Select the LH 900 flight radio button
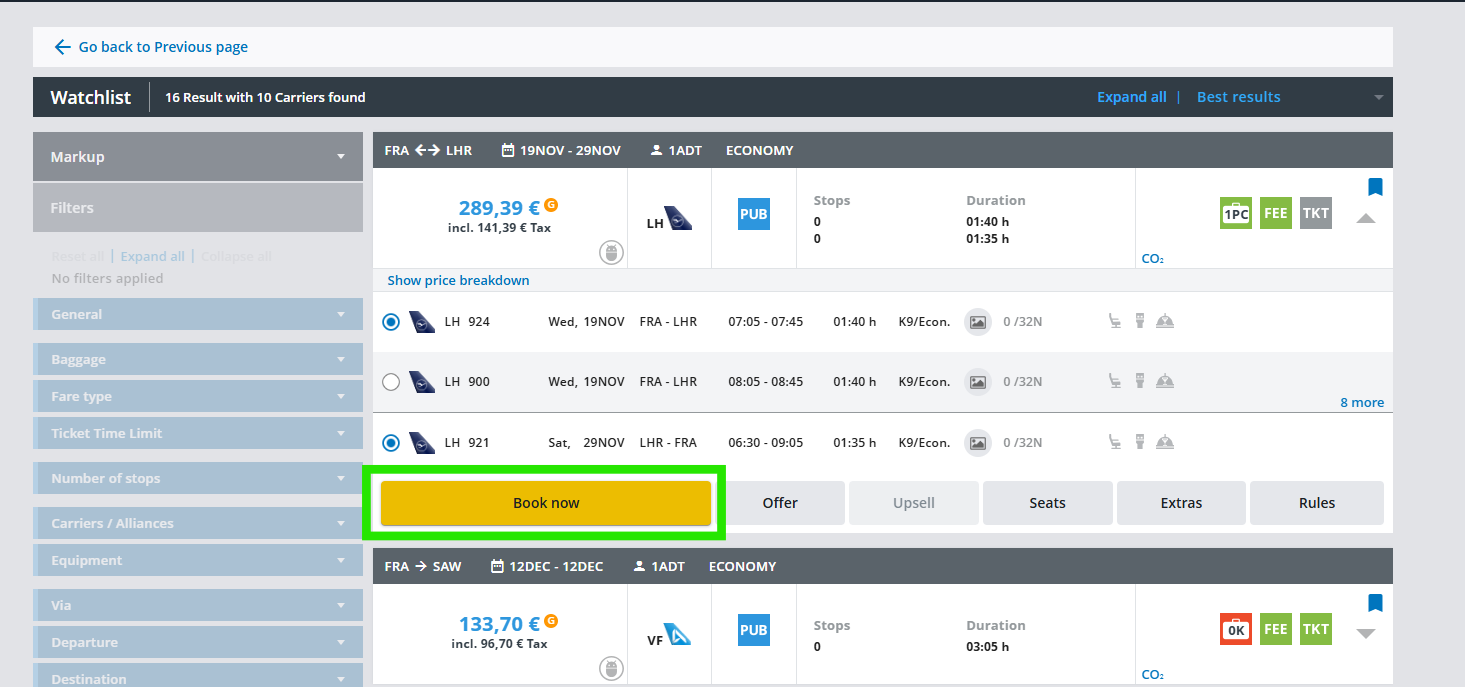The height and width of the screenshot is (687, 1465). click(391, 381)
